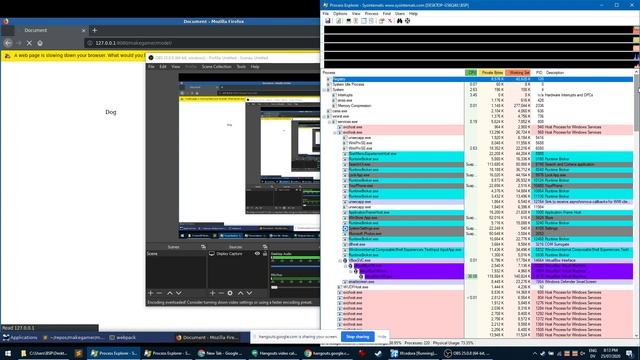Move source up in OBS Sources panel

point(240,293)
